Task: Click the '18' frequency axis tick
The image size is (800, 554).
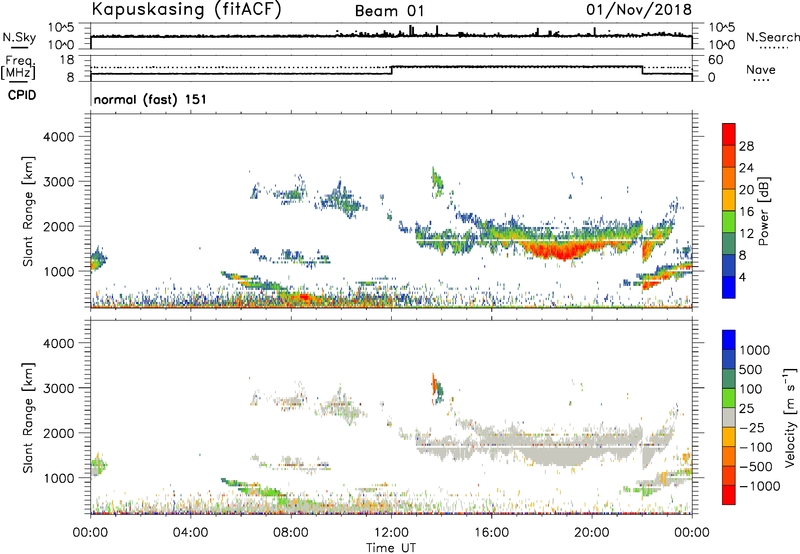Action: click(x=67, y=60)
